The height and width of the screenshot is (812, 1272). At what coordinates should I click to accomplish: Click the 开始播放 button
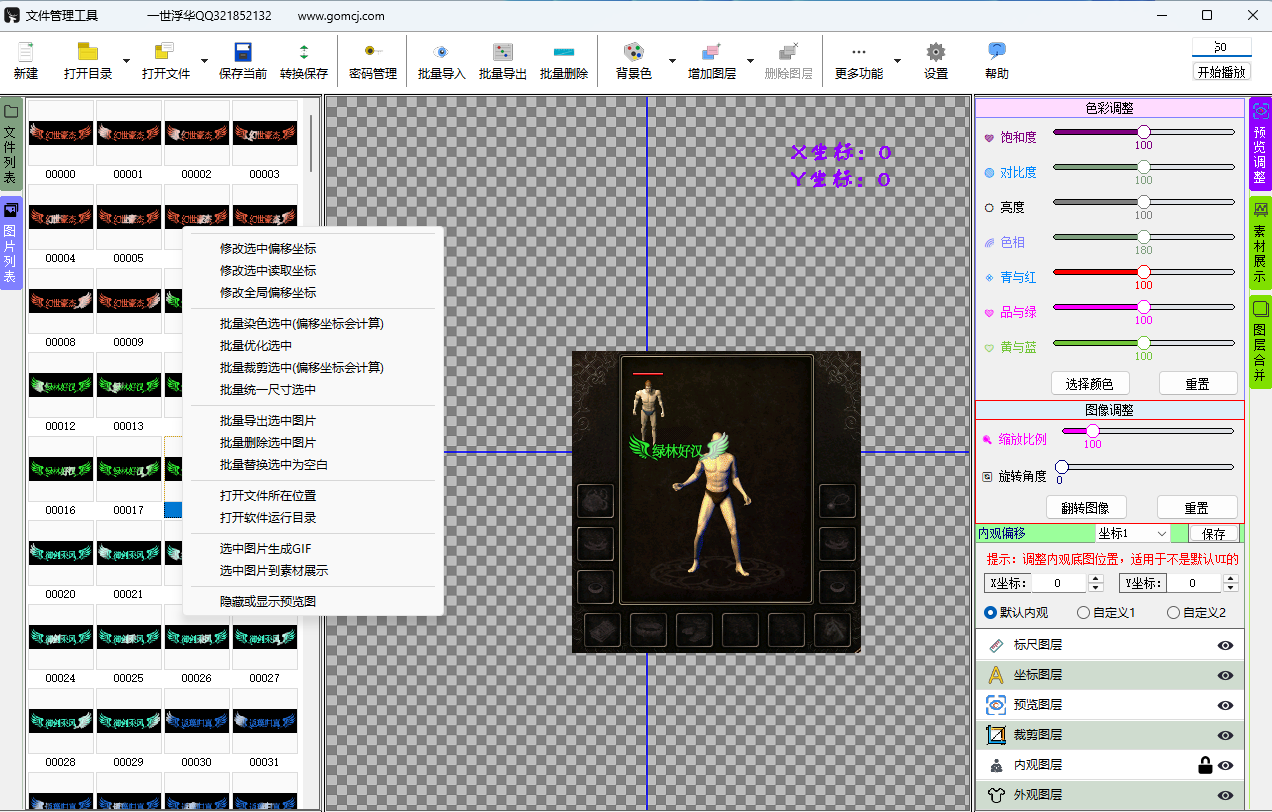coord(1222,72)
